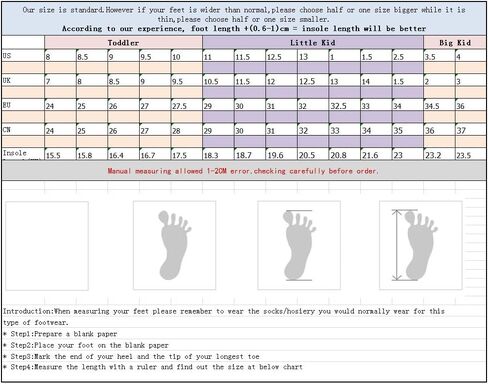Select the foot image with toe and heel marks
The height and width of the screenshot is (384, 488).
coord(299,245)
